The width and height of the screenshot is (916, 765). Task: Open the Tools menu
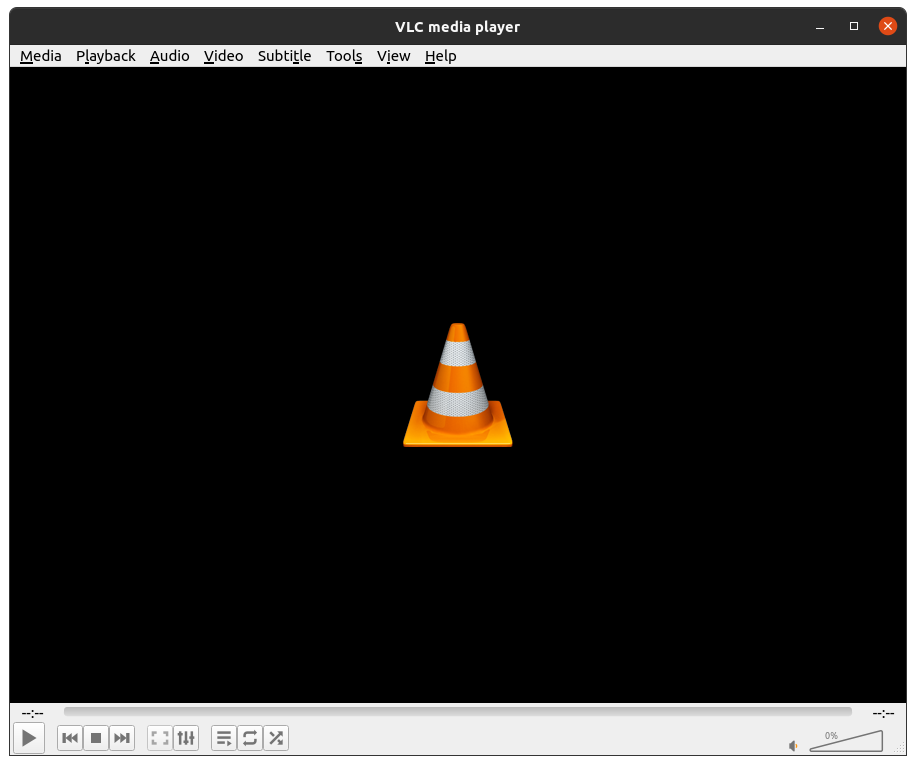[x=344, y=56]
